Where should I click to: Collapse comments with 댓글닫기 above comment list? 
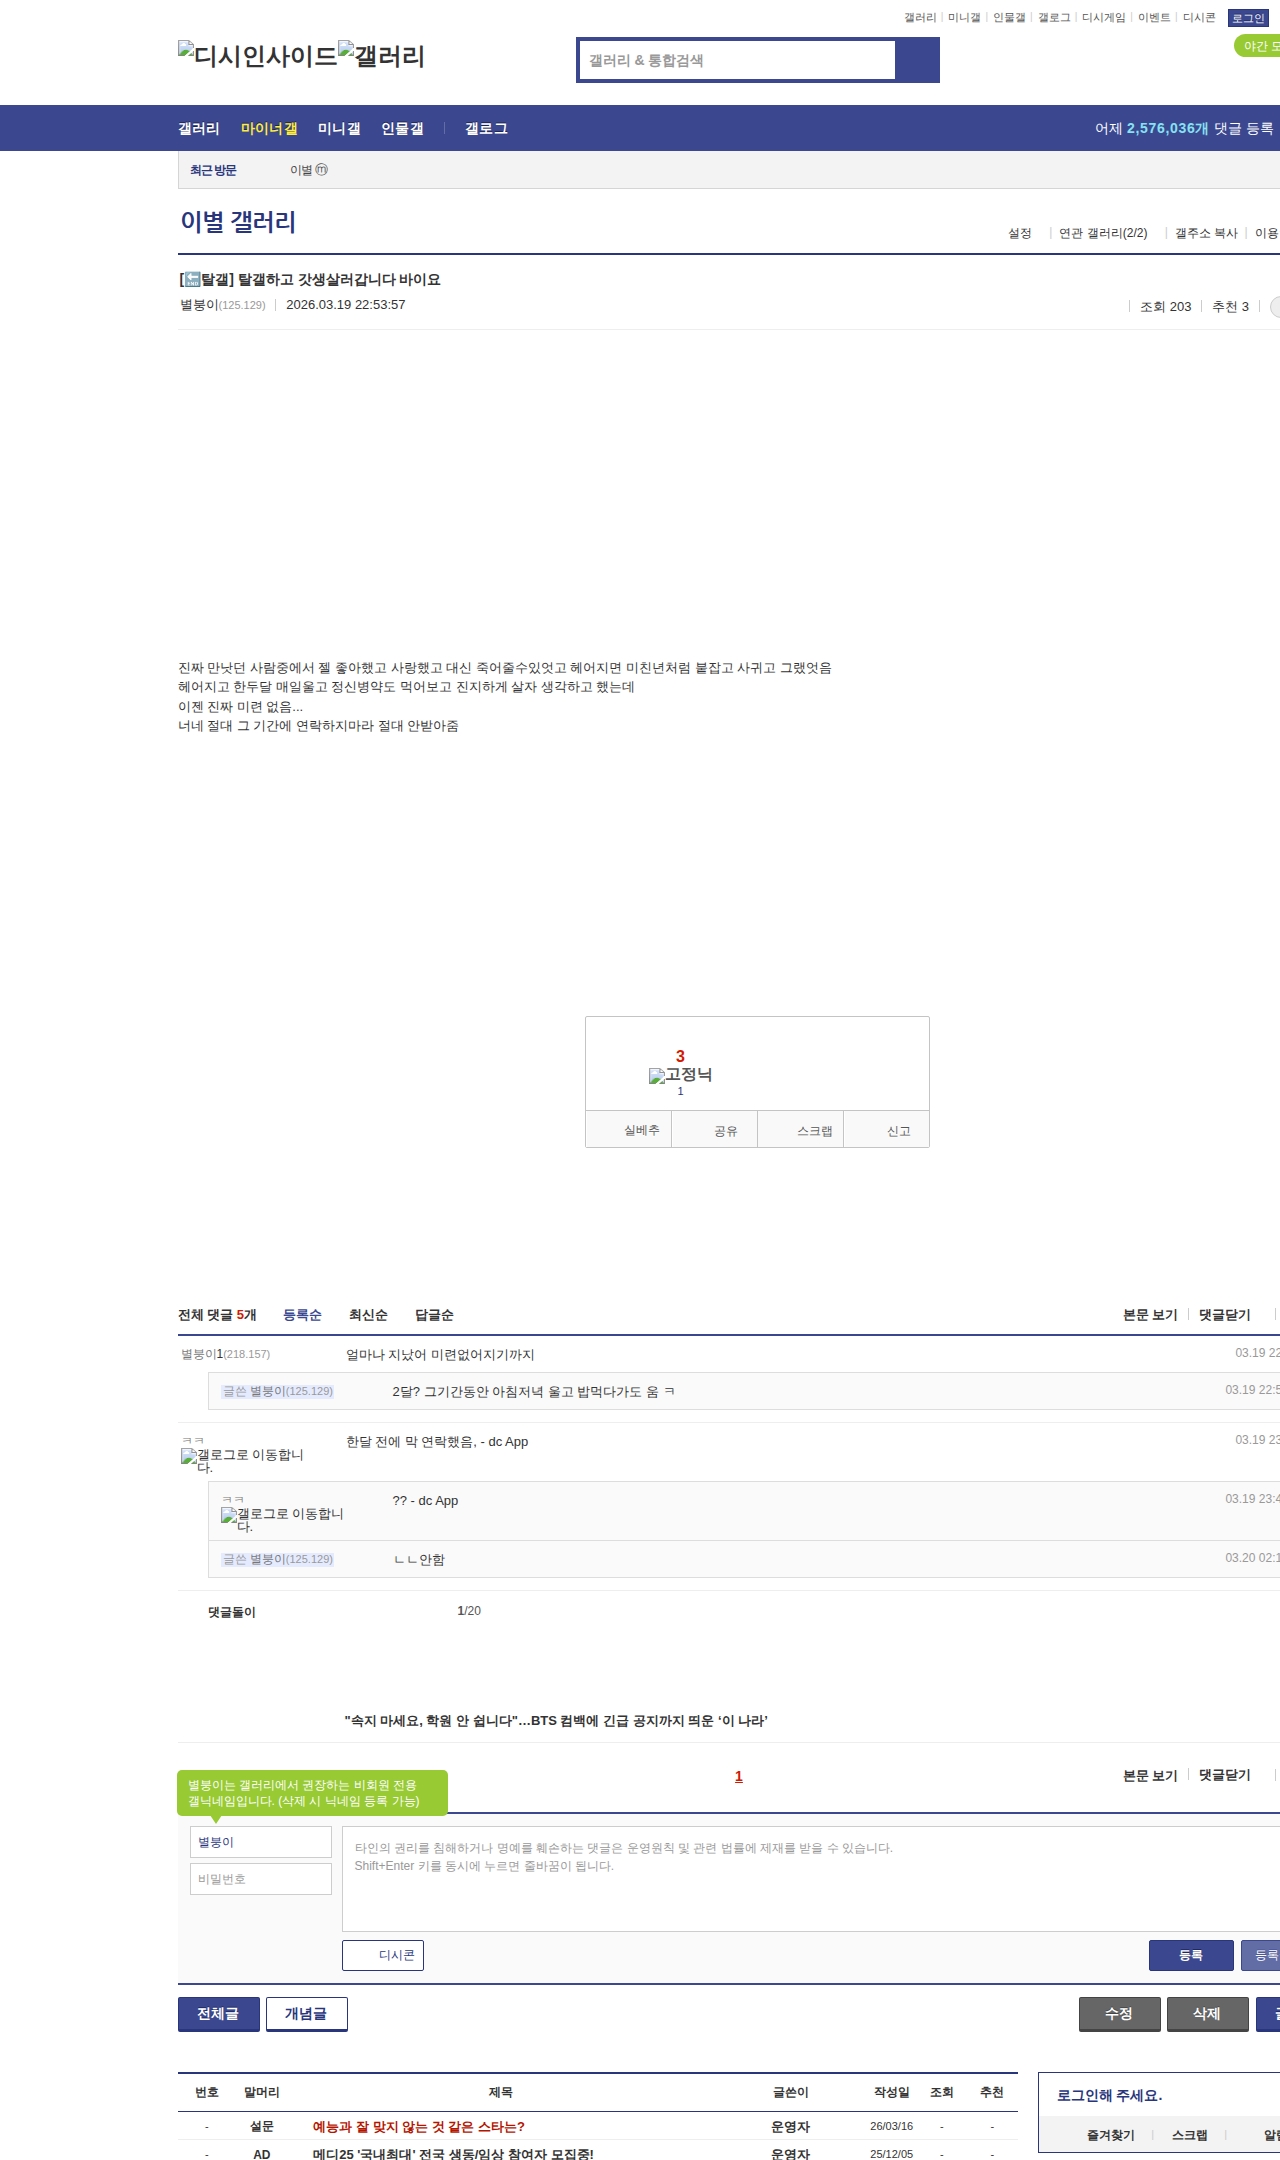(1224, 1315)
